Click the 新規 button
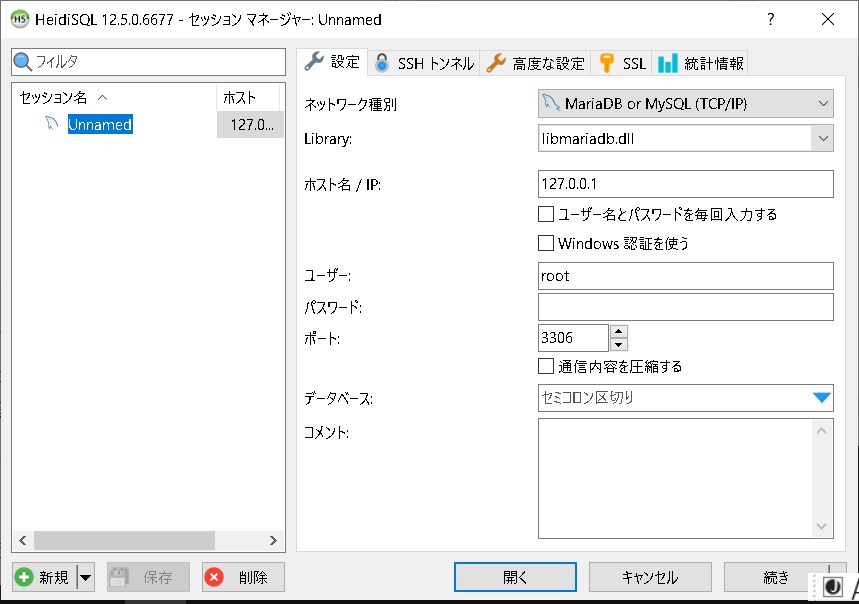The height and width of the screenshot is (604, 859). pyautogui.click(x=45, y=577)
